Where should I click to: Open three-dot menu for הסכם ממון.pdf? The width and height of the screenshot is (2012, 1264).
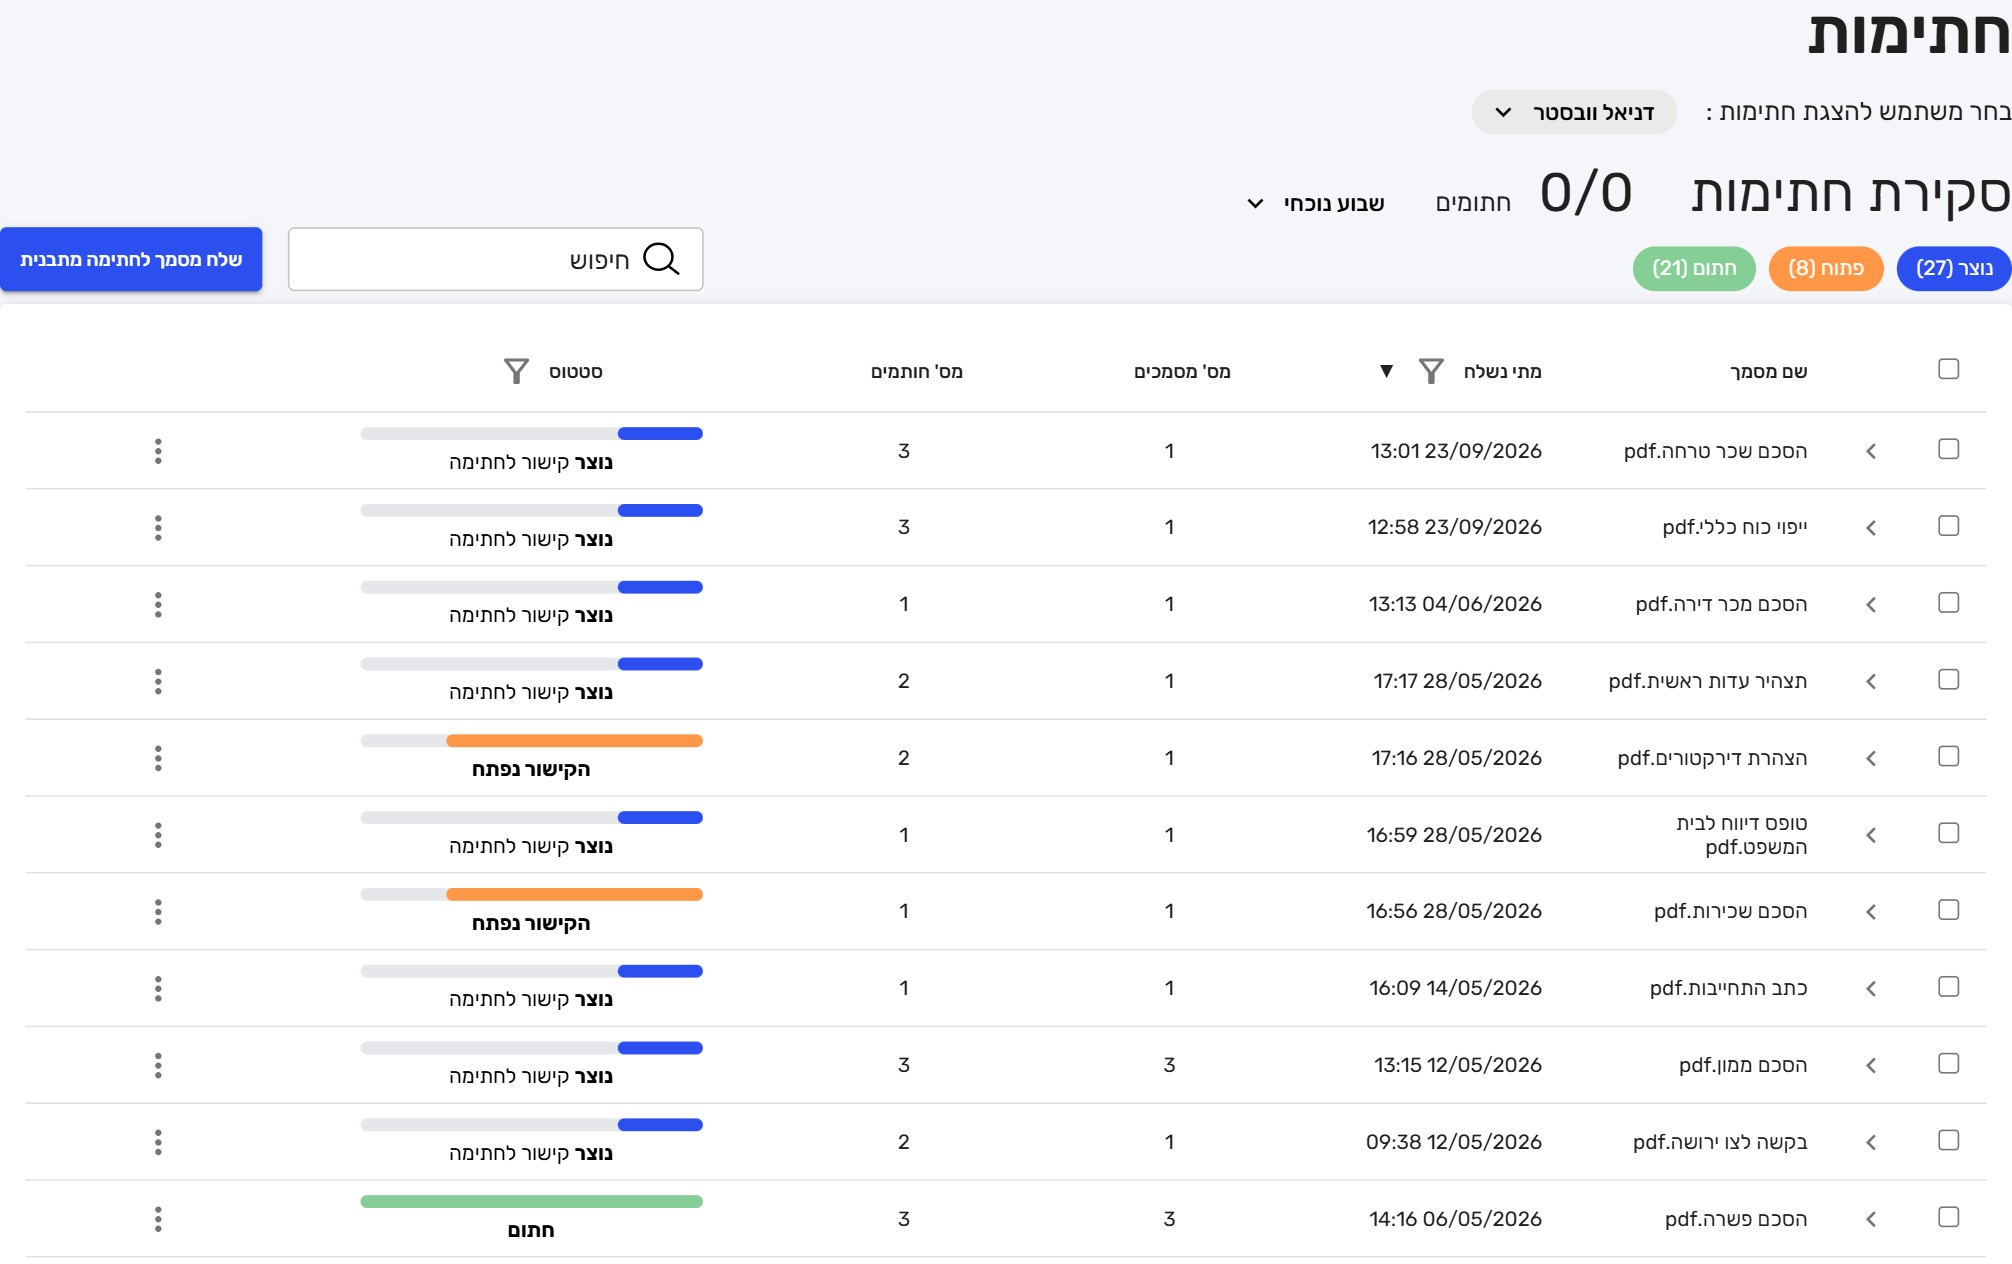coord(158,1065)
